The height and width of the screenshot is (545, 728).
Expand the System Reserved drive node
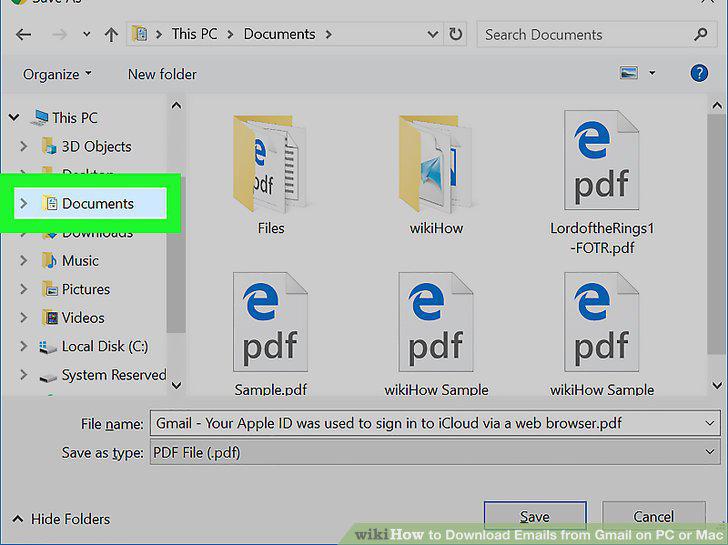click(x=24, y=375)
